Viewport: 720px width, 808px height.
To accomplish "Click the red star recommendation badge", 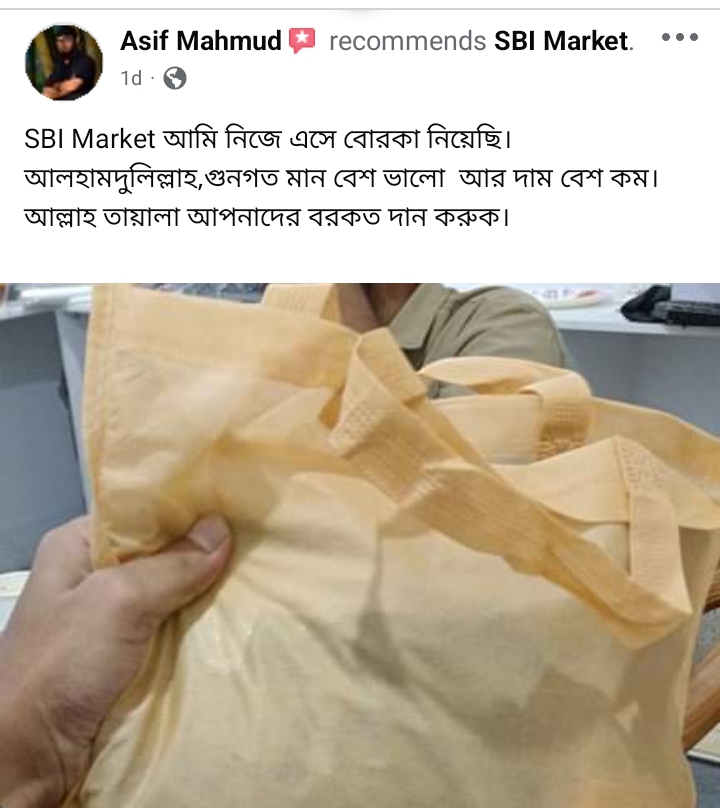I will pos(302,41).
